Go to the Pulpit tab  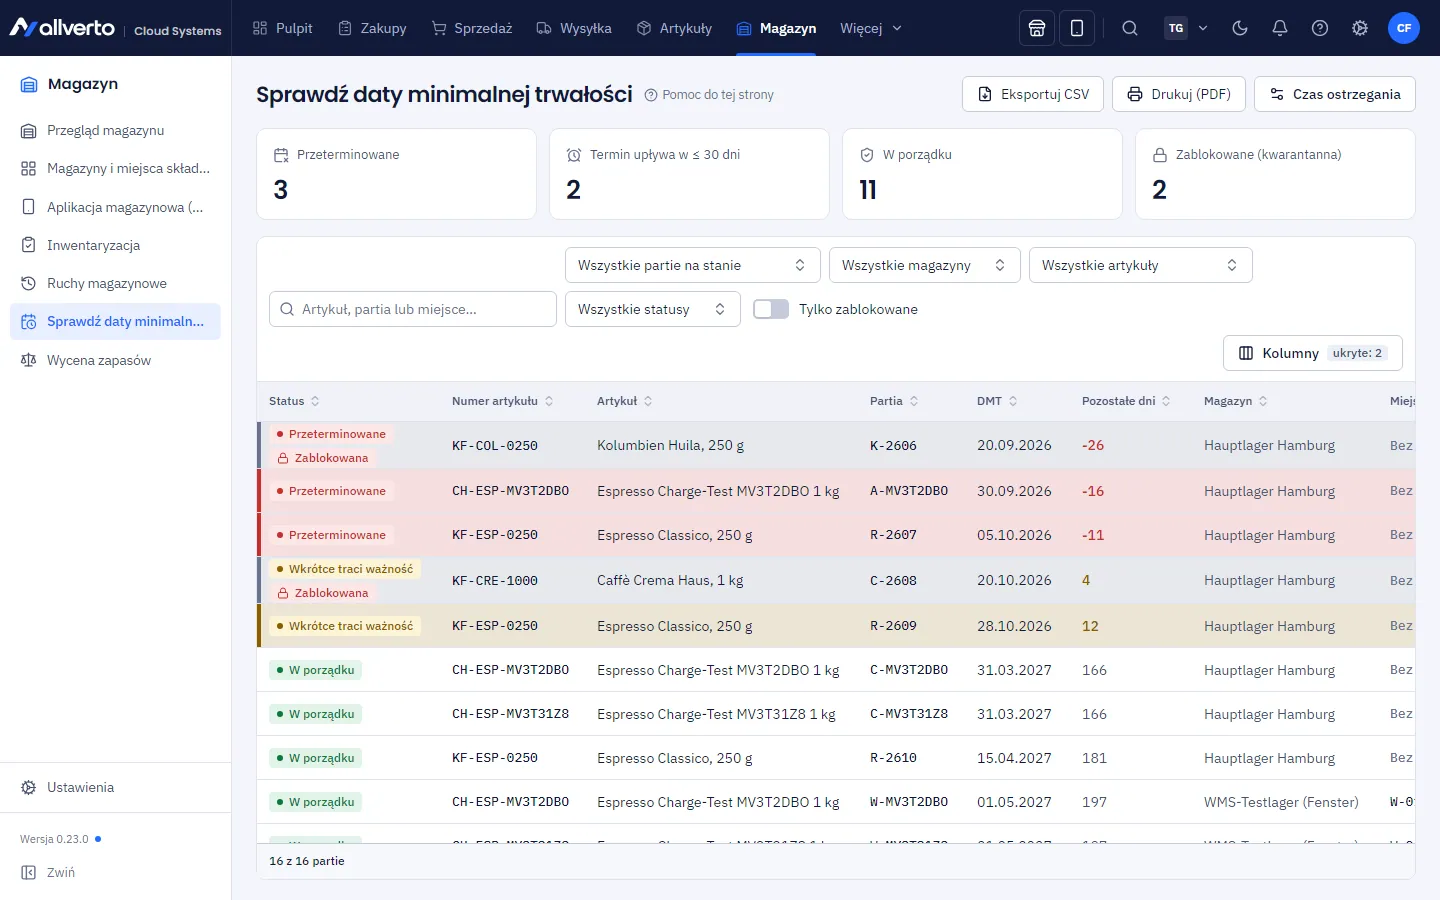283,28
